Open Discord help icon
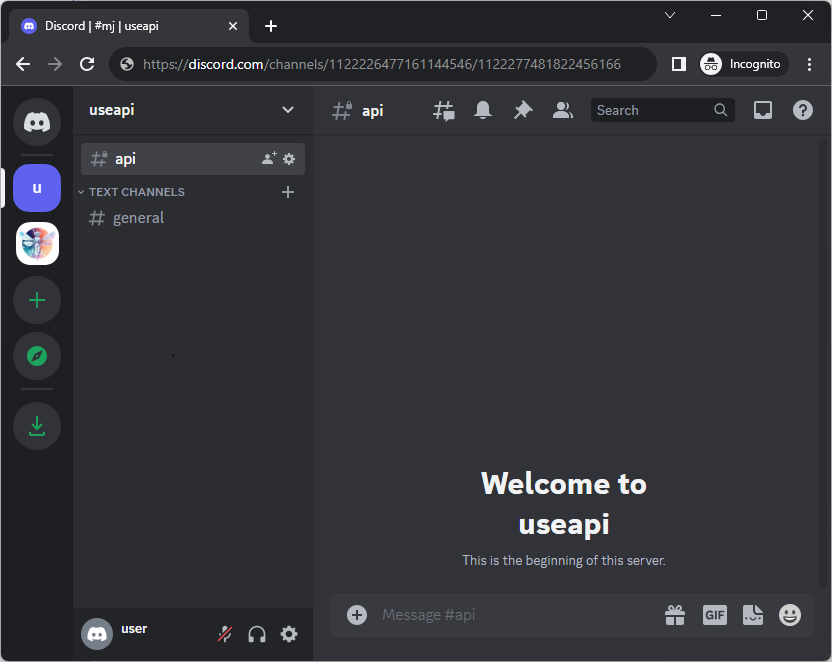Image resolution: width=832 pixels, height=662 pixels. [803, 111]
